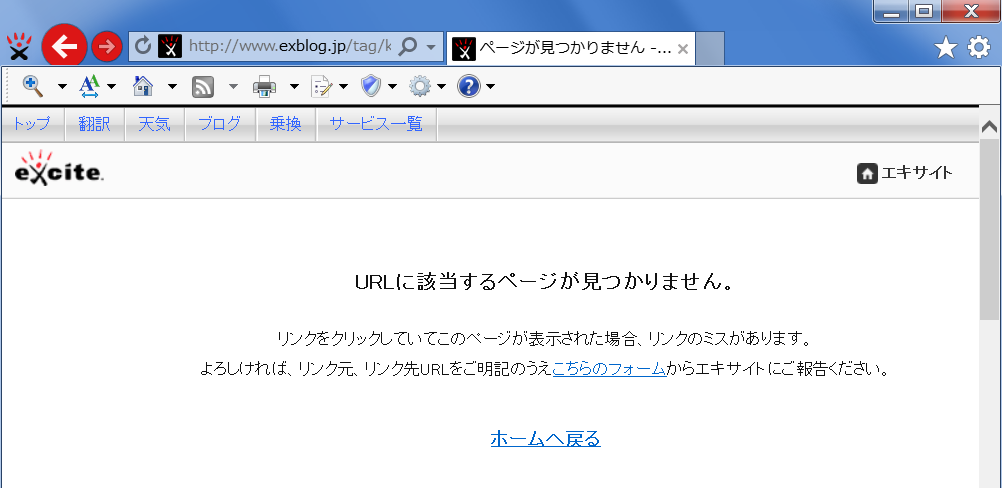This screenshot has width=1002, height=488.
Task: Open the address bar dropdown arrow
Action: coord(431,47)
